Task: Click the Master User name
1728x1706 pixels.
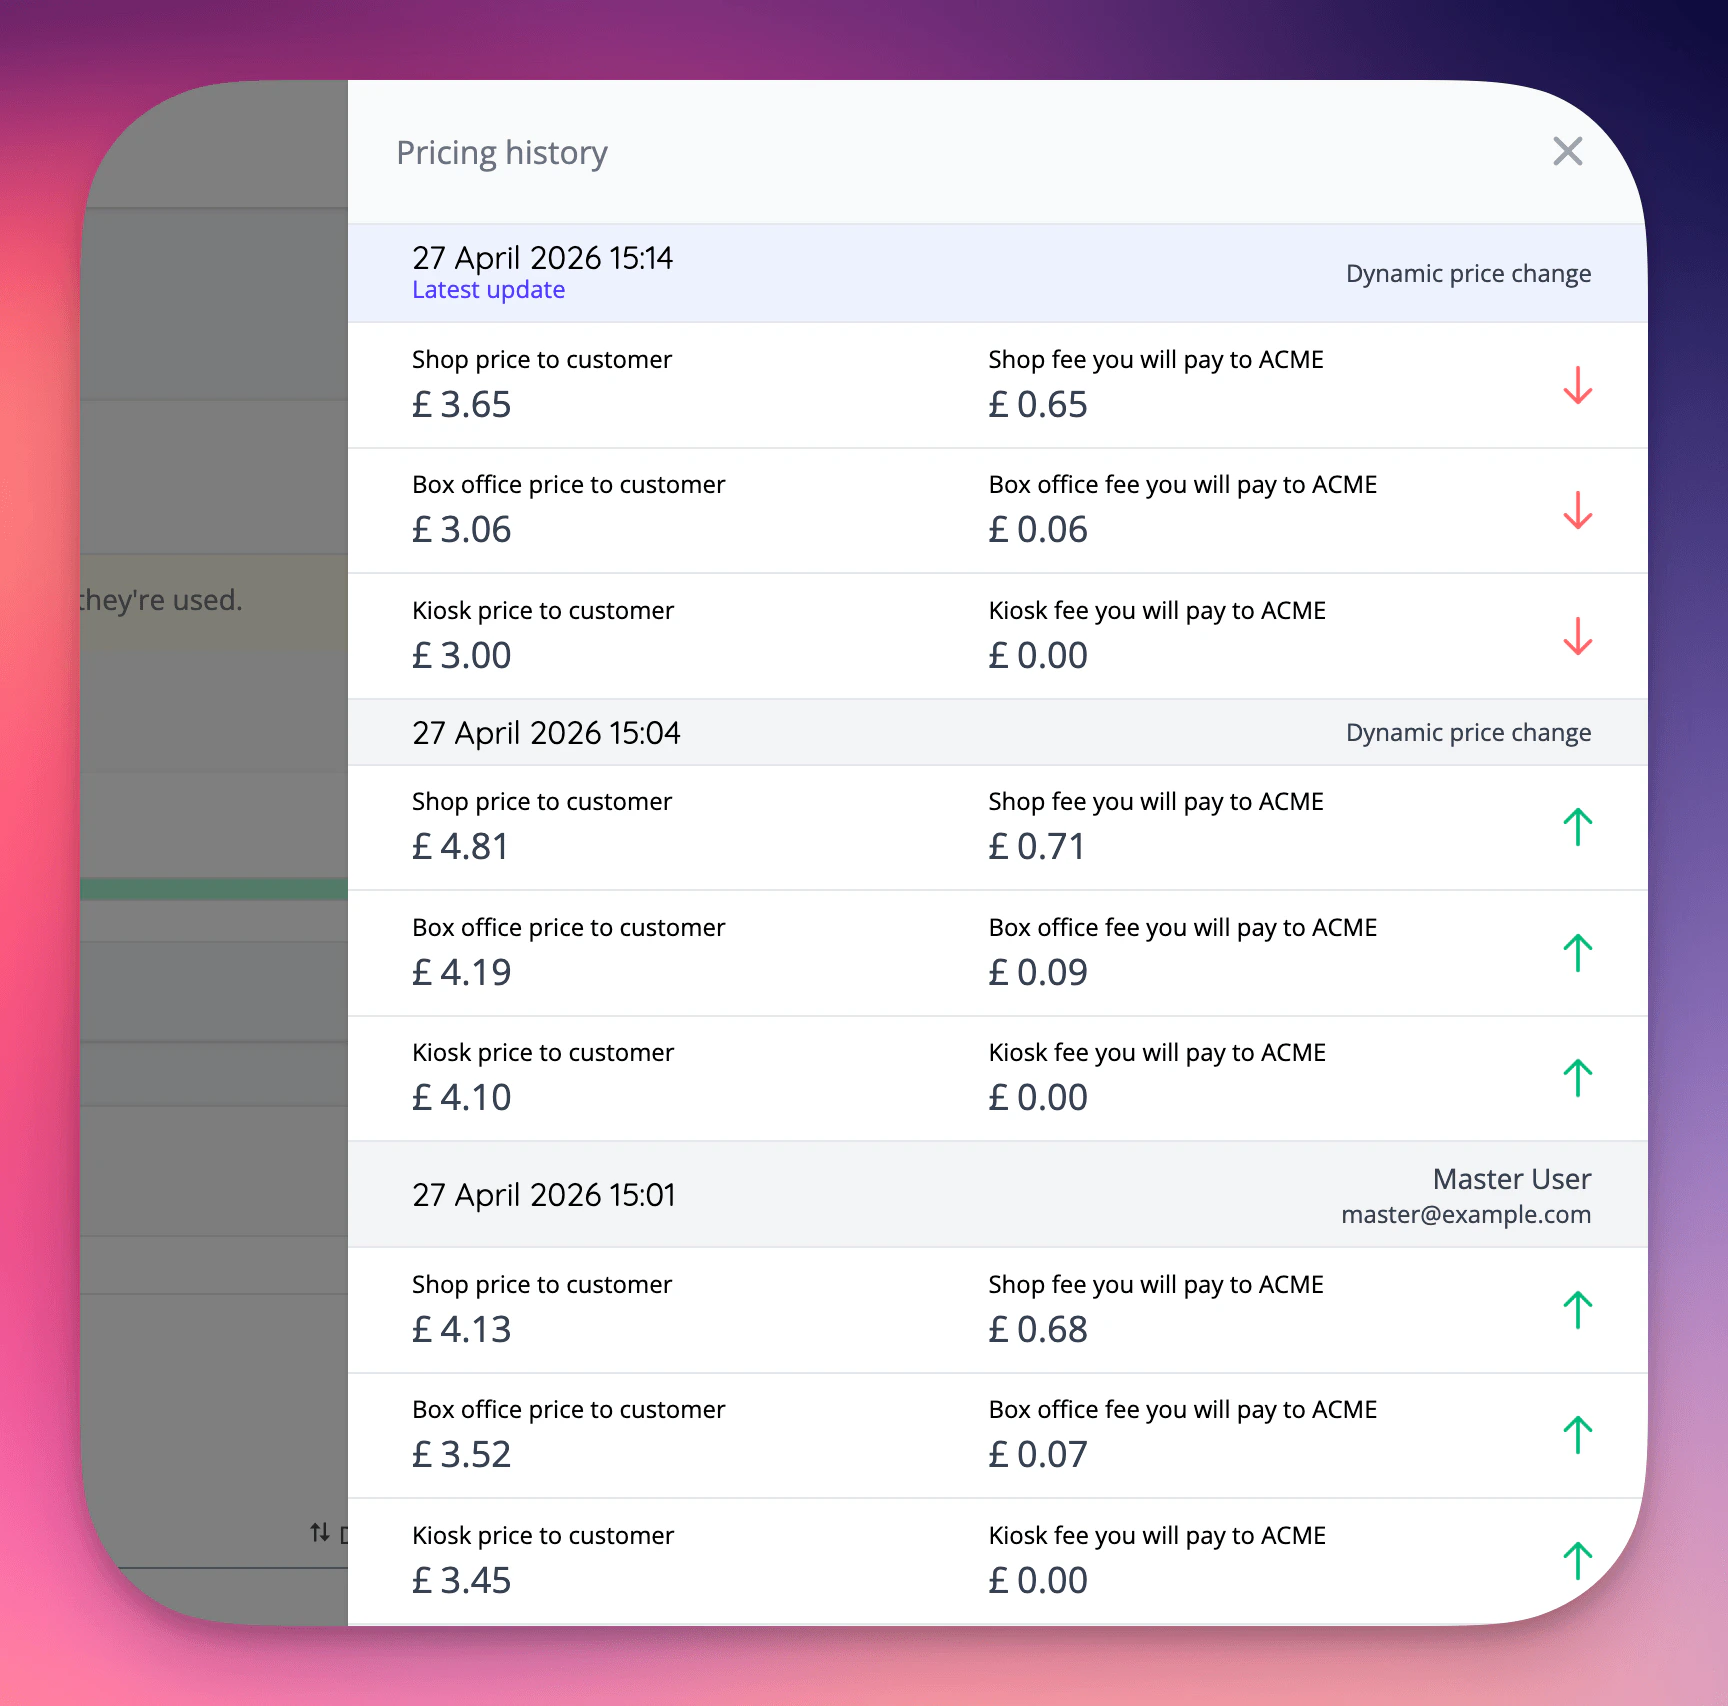Action: pos(1511,1179)
